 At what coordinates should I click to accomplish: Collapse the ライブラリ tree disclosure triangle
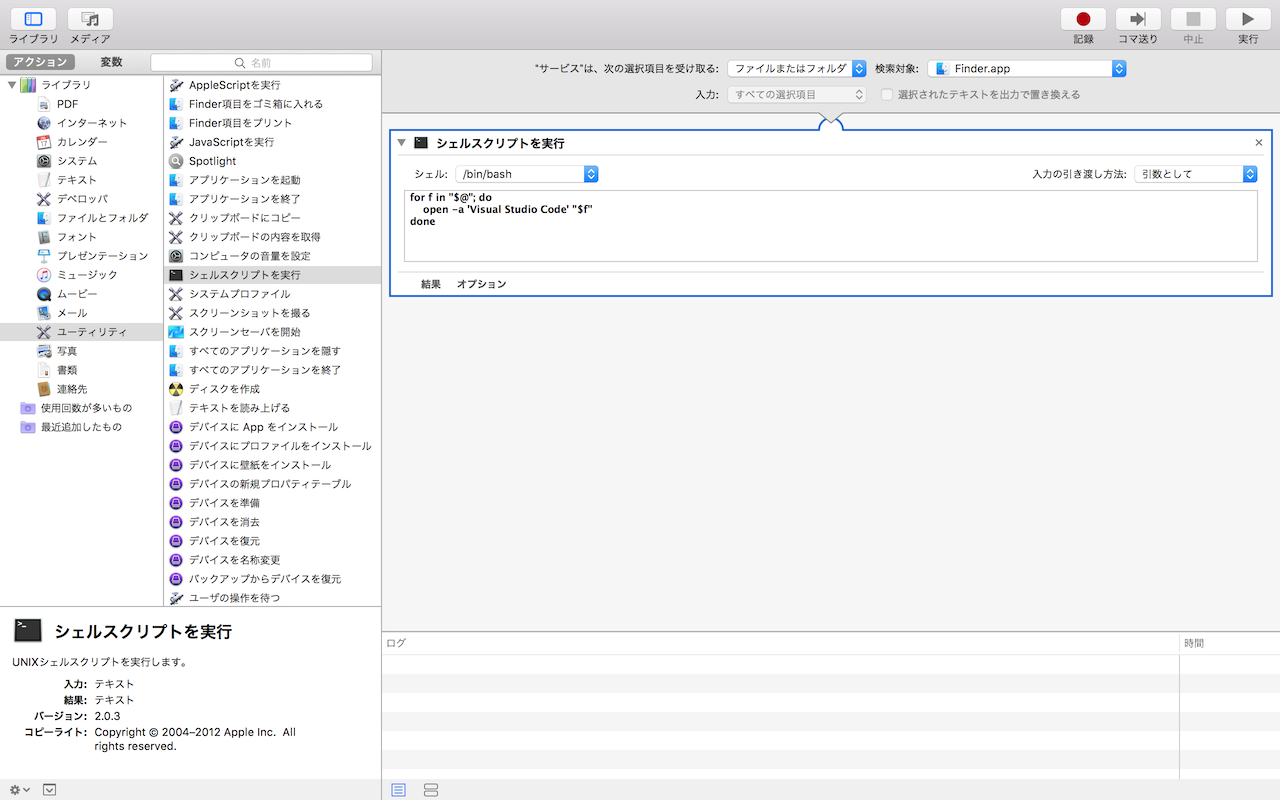(12, 85)
